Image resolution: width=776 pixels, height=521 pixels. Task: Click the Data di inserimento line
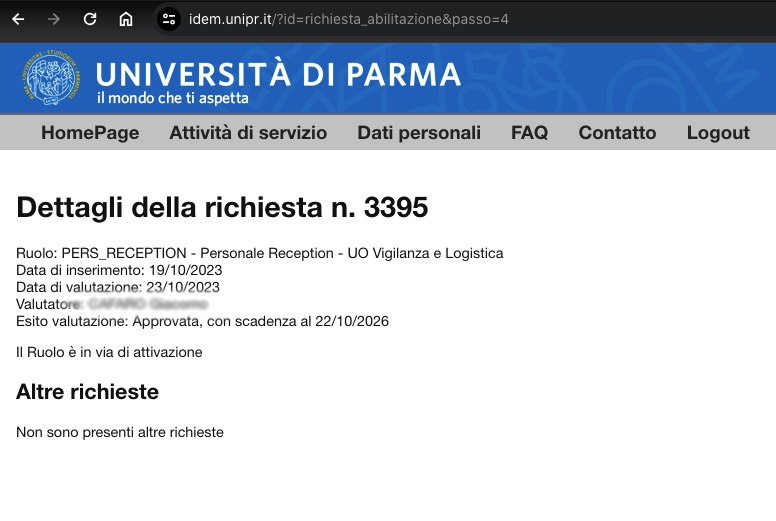(x=119, y=270)
